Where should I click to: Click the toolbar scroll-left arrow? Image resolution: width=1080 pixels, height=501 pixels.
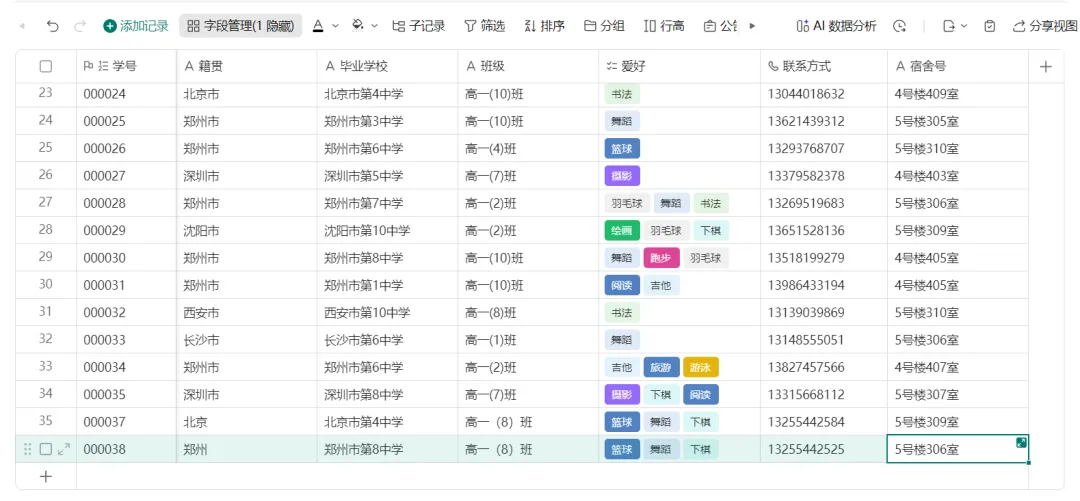point(22,26)
